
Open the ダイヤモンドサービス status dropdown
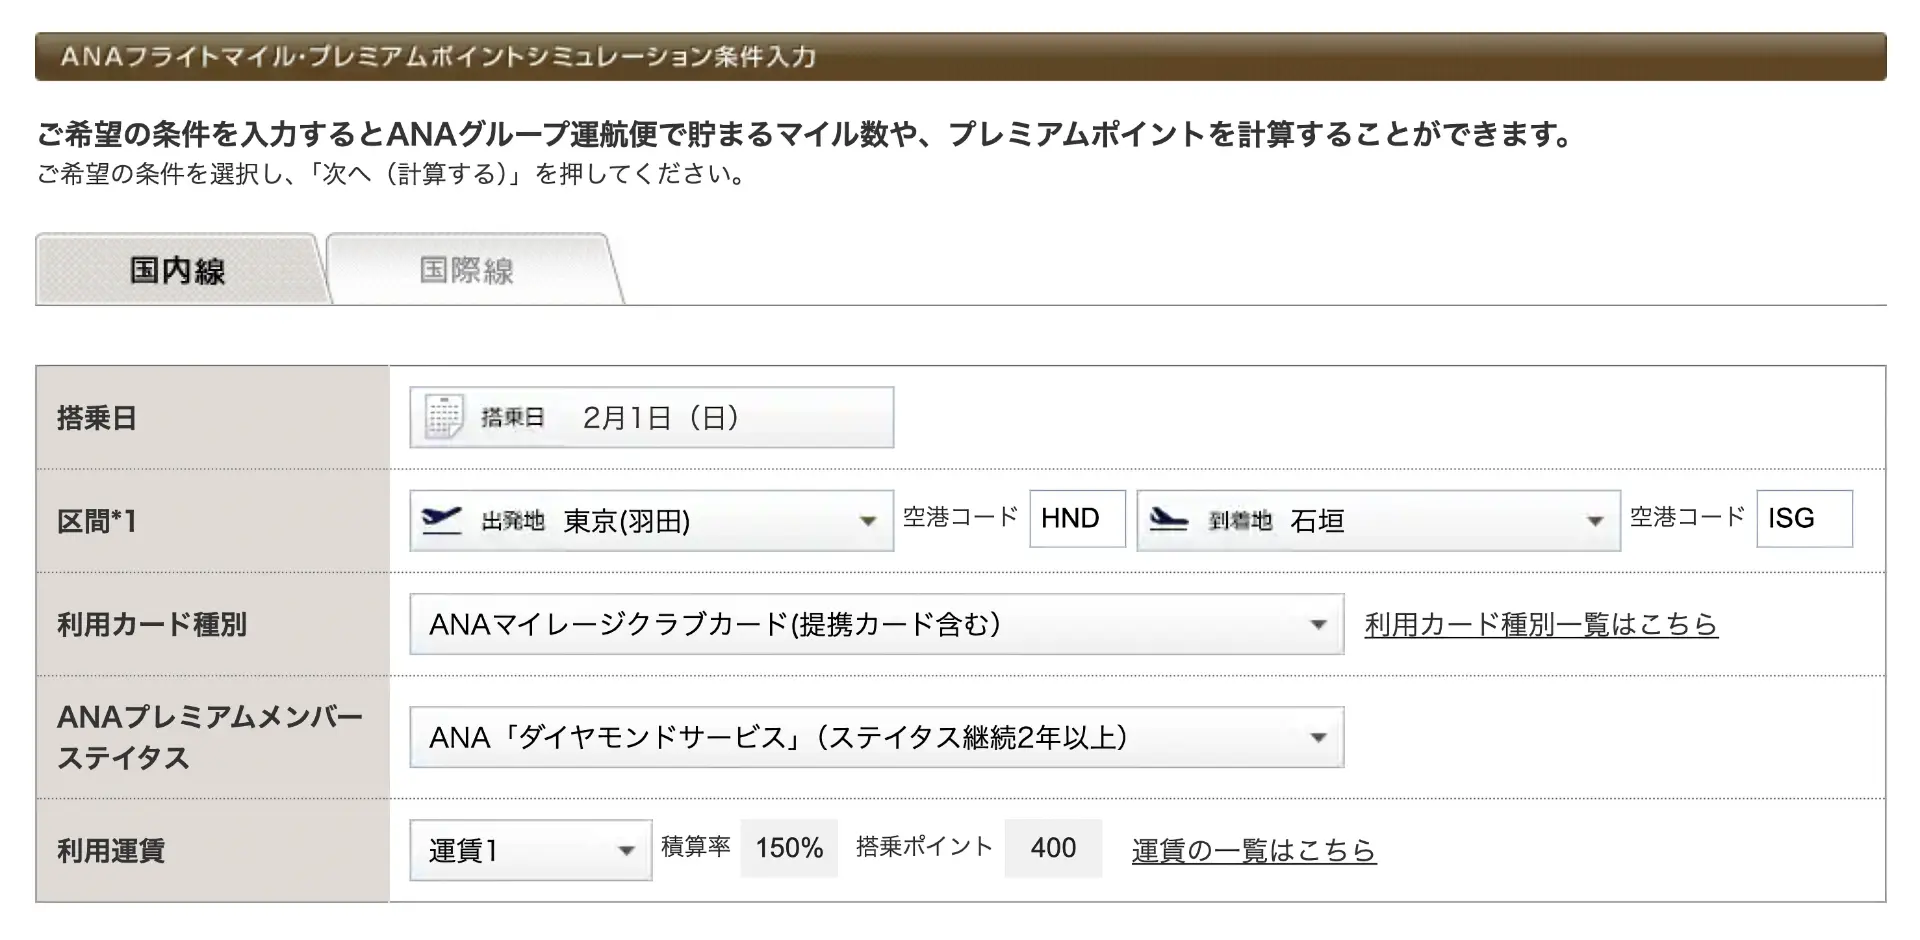tap(875, 738)
